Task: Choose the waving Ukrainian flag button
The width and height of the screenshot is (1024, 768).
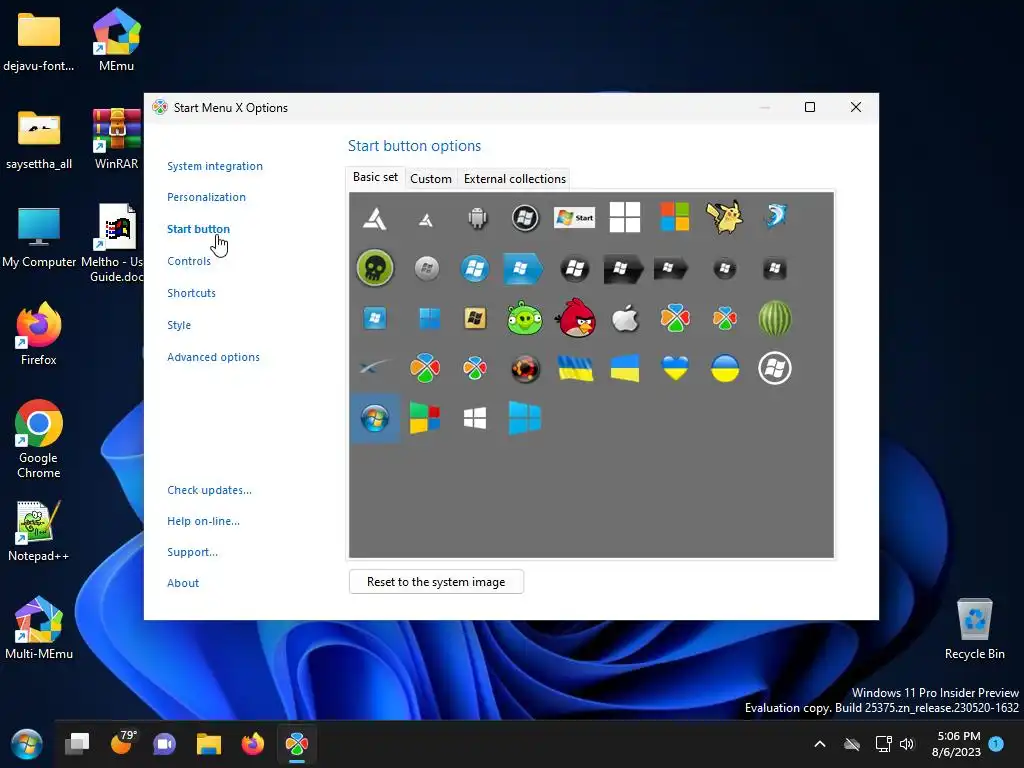Action: pos(575,368)
